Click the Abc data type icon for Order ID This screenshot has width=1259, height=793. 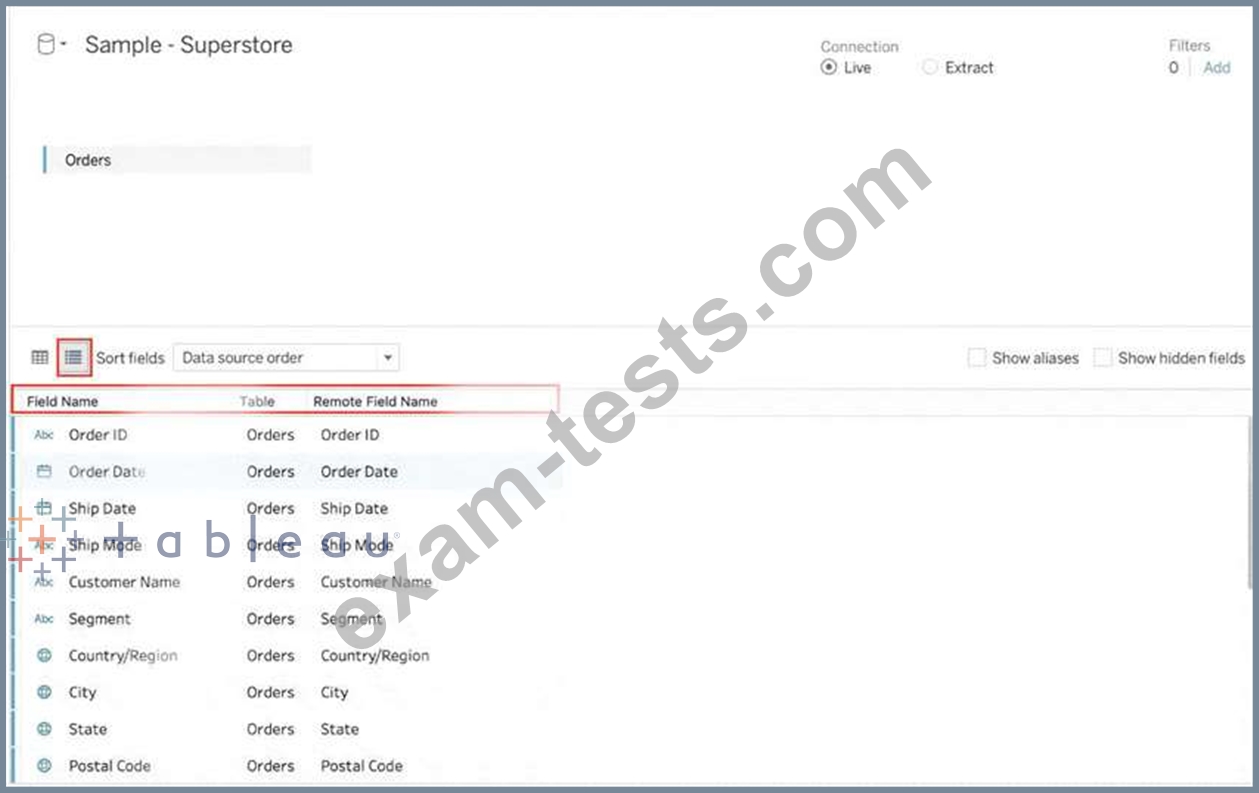44,435
